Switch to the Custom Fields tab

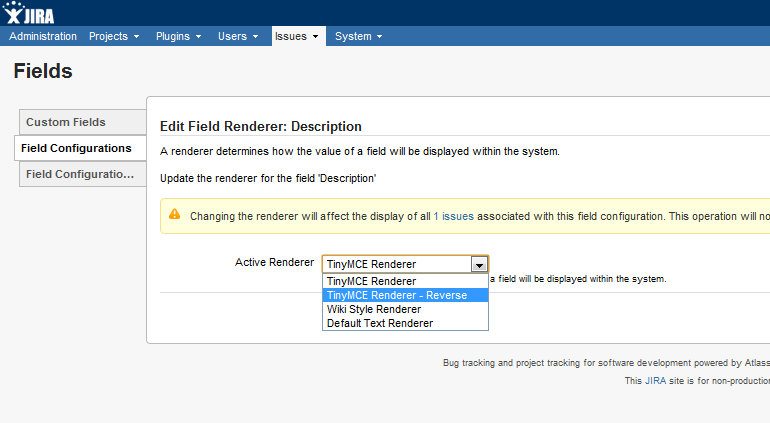tap(66, 122)
